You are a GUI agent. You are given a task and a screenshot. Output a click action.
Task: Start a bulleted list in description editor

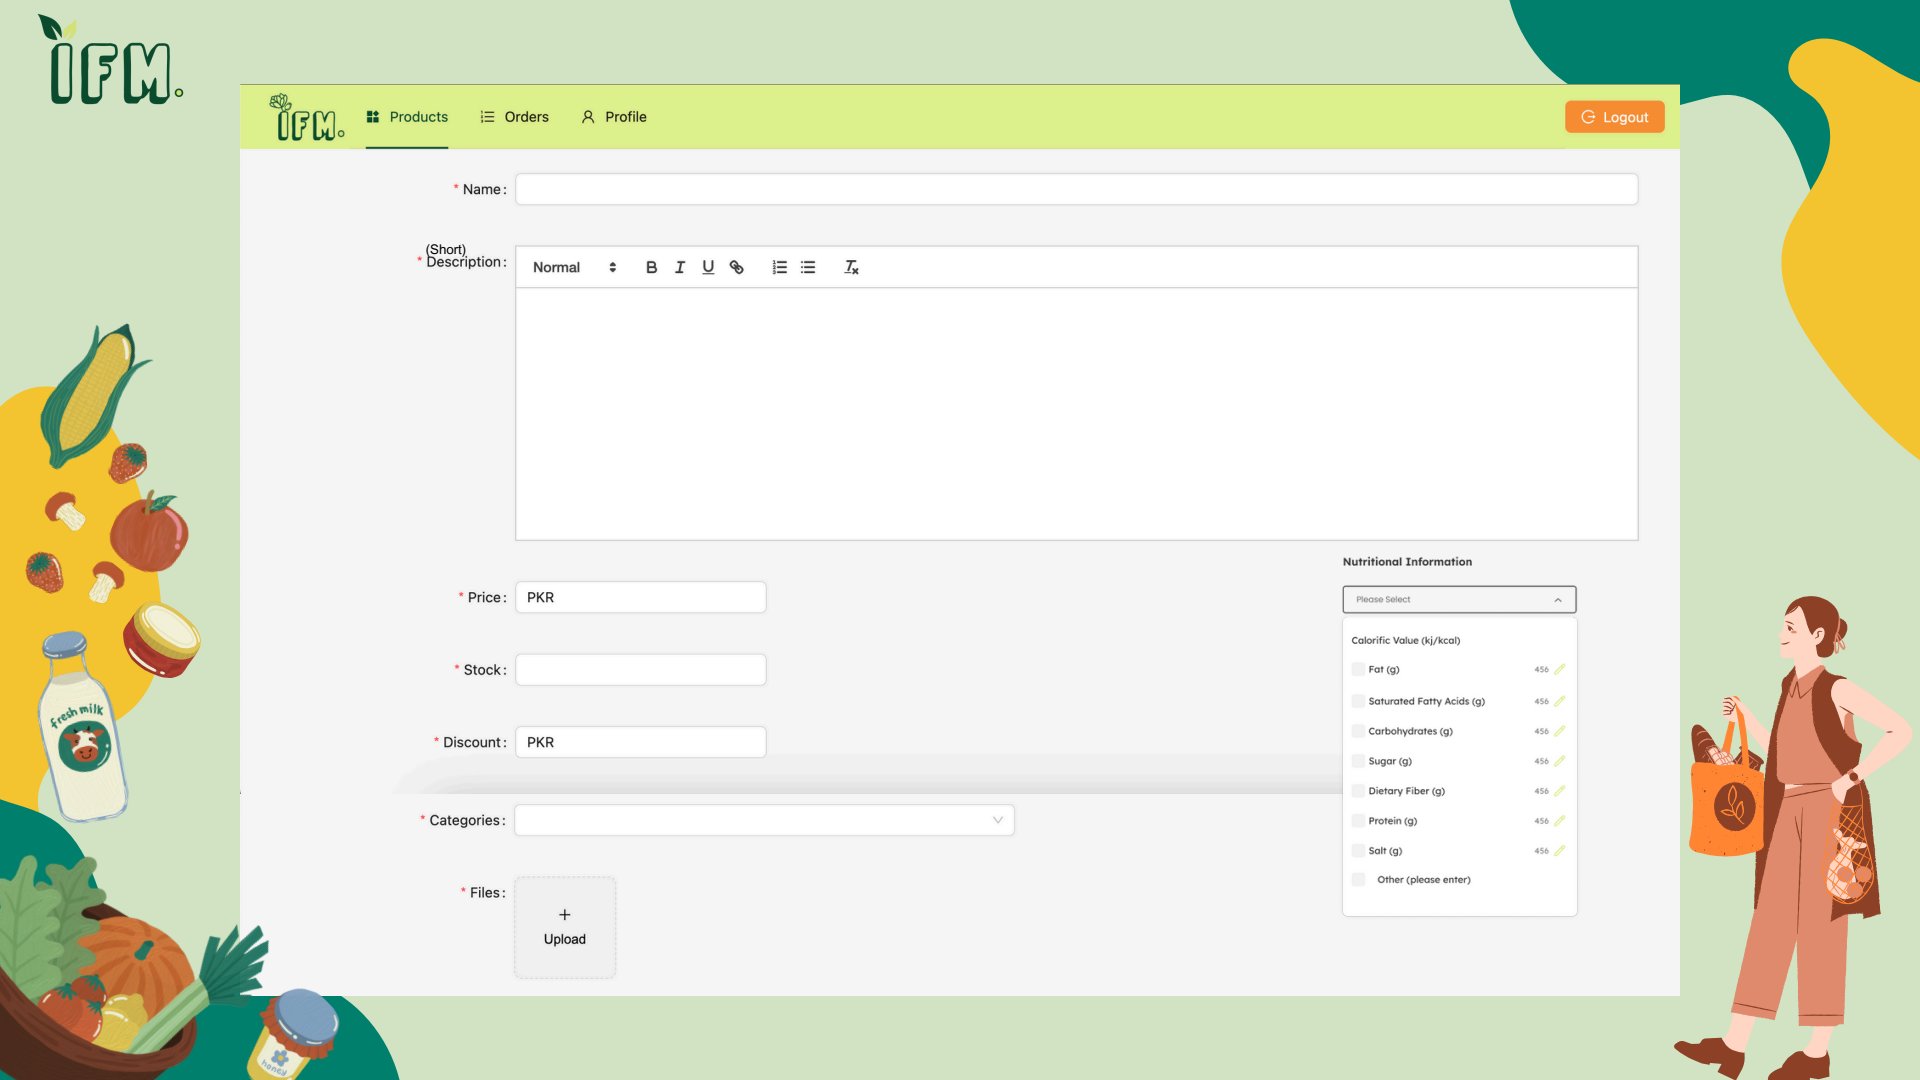808,267
